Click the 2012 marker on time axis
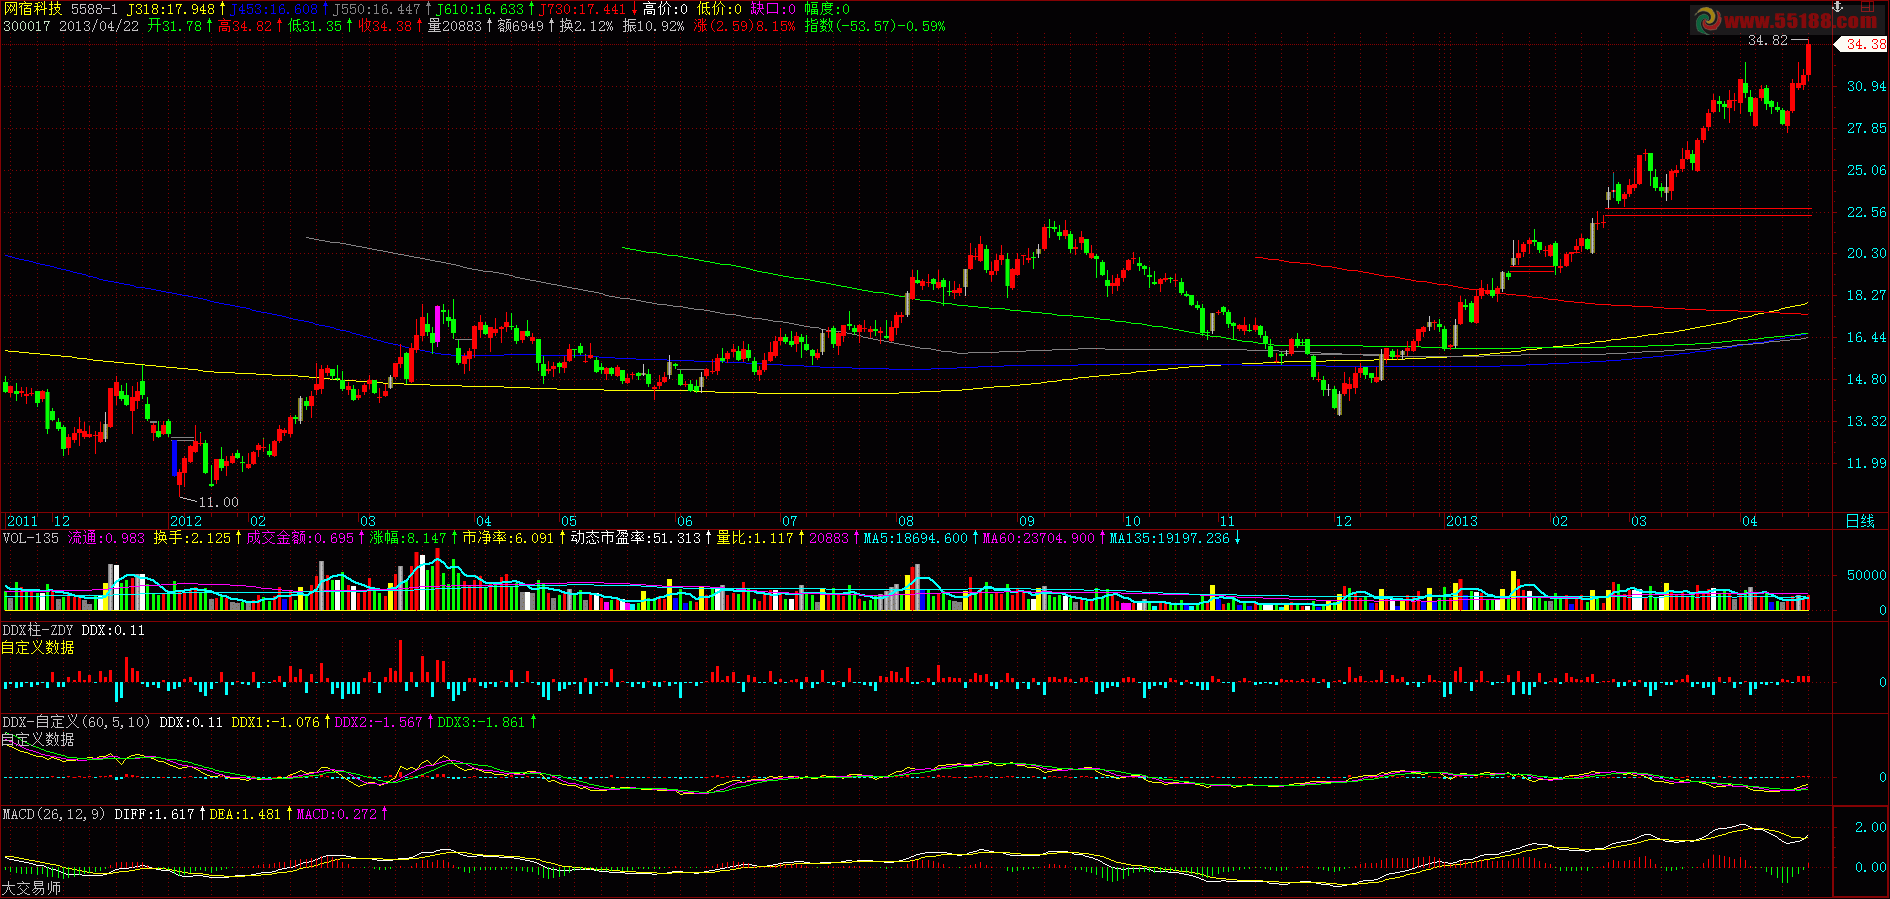This screenshot has height=899, width=1890. click(x=186, y=521)
